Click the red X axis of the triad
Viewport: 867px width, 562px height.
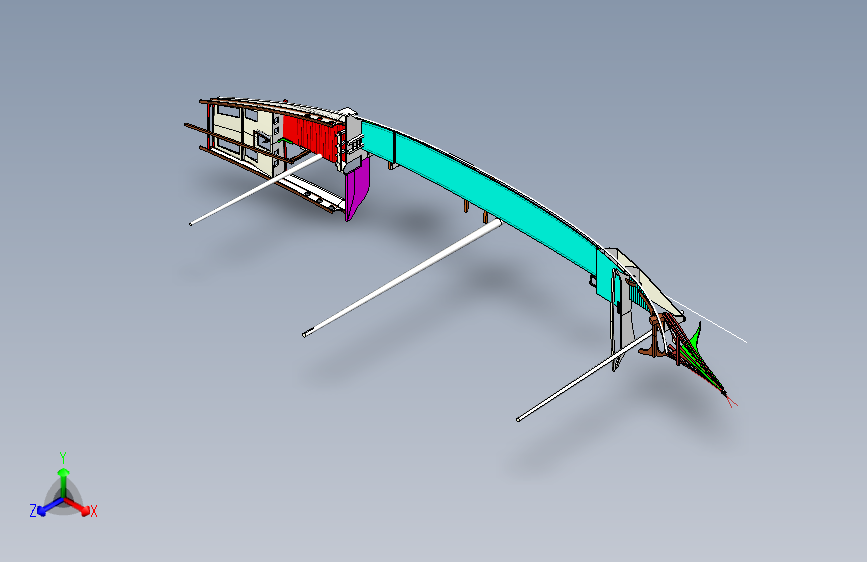(77, 506)
